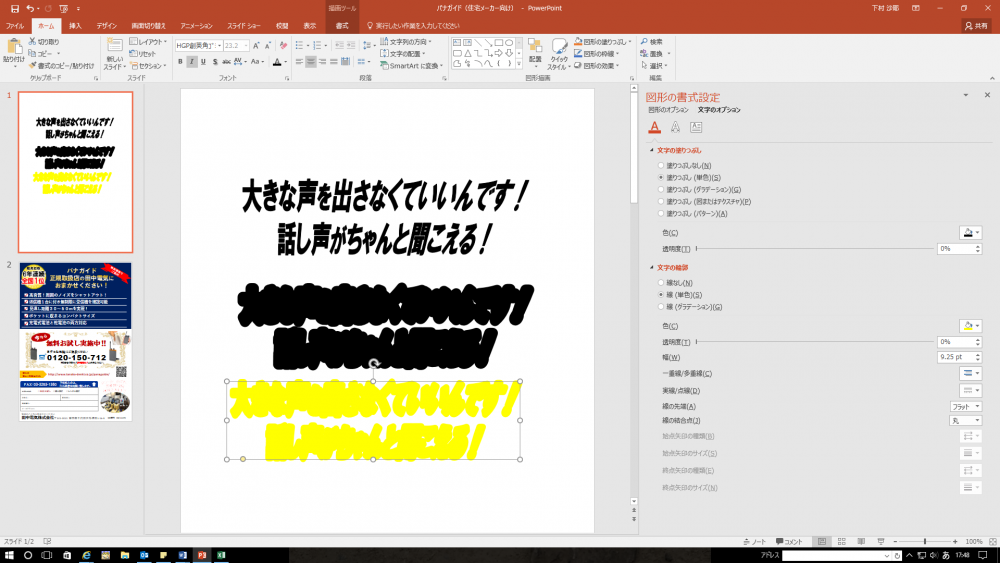Screen dimensions: 1000x563
Task: Click the 共有 (Share) button
Action: coord(974,25)
